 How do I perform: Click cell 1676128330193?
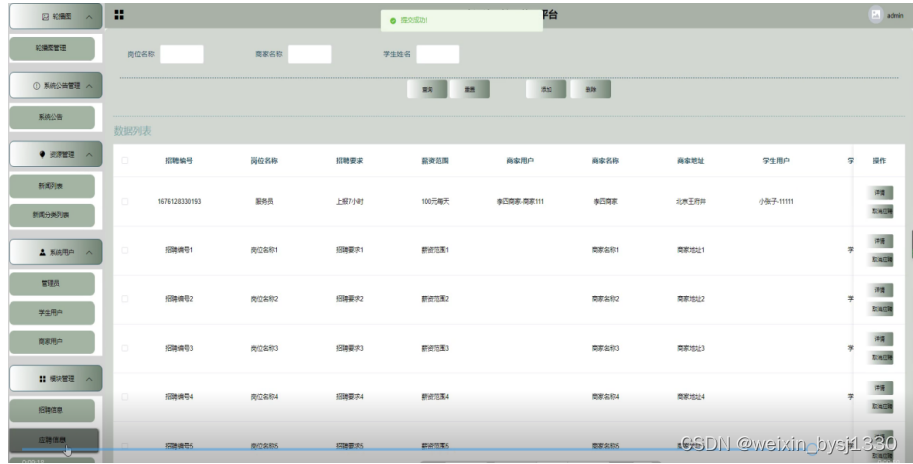point(179,201)
